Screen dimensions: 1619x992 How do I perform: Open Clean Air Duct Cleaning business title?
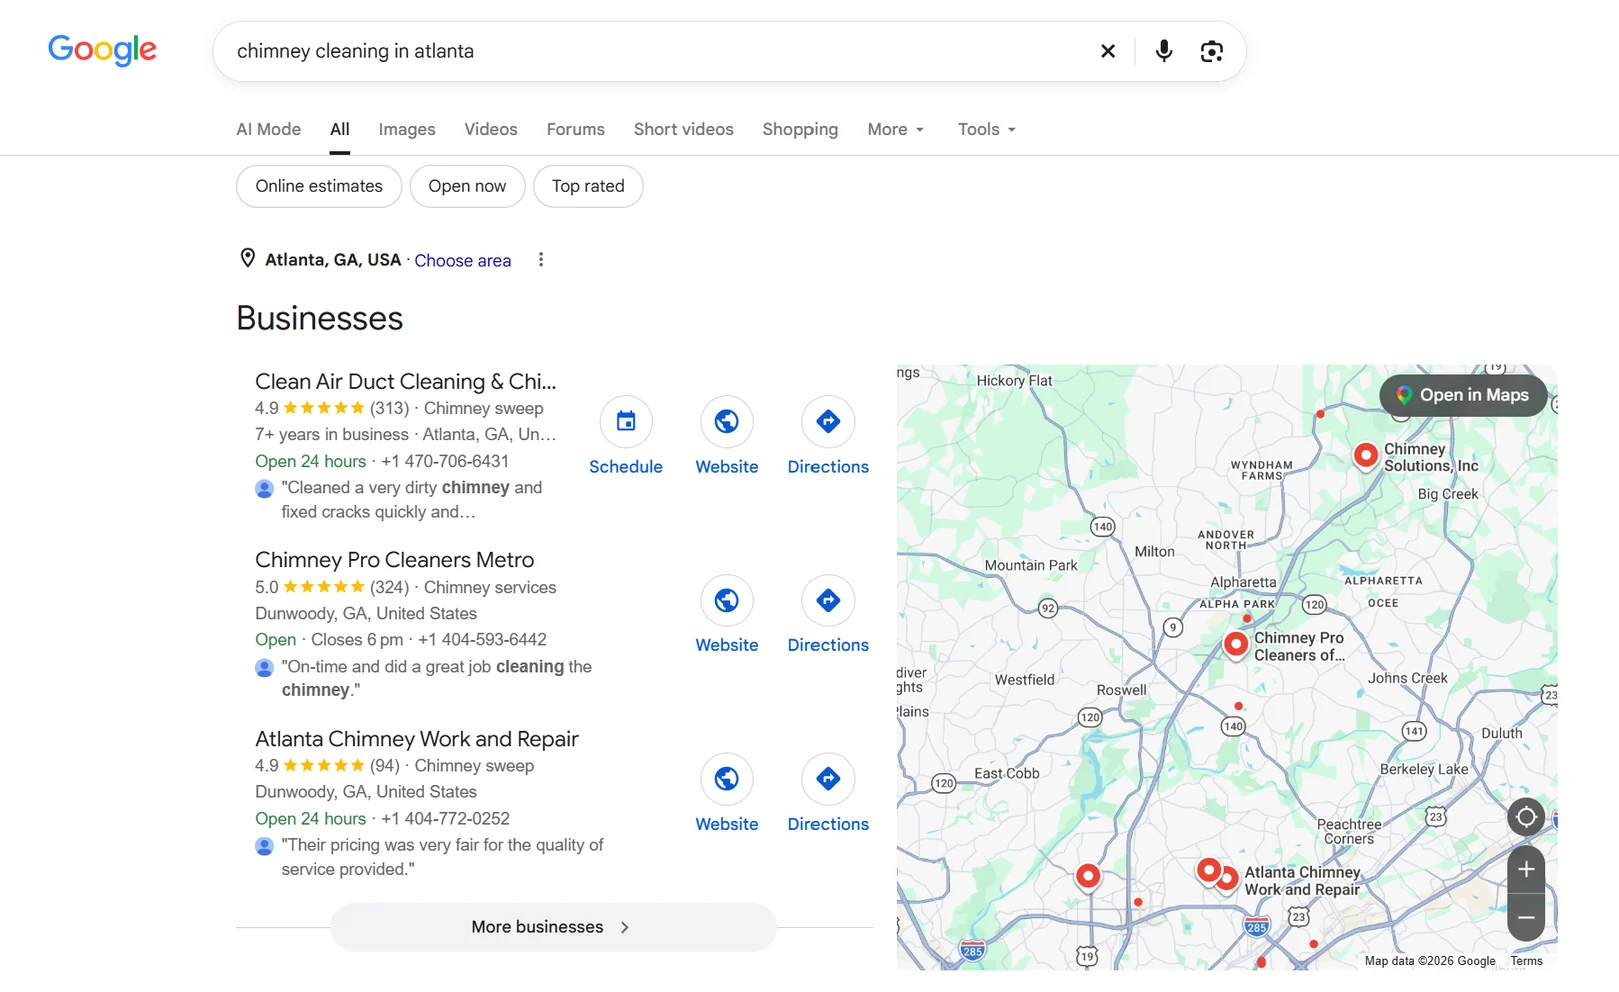click(405, 381)
